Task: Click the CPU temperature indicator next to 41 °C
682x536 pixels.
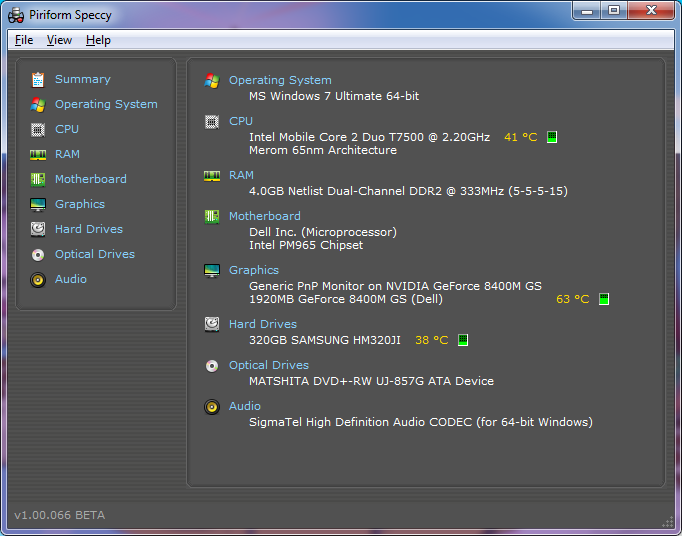Action: point(552,137)
